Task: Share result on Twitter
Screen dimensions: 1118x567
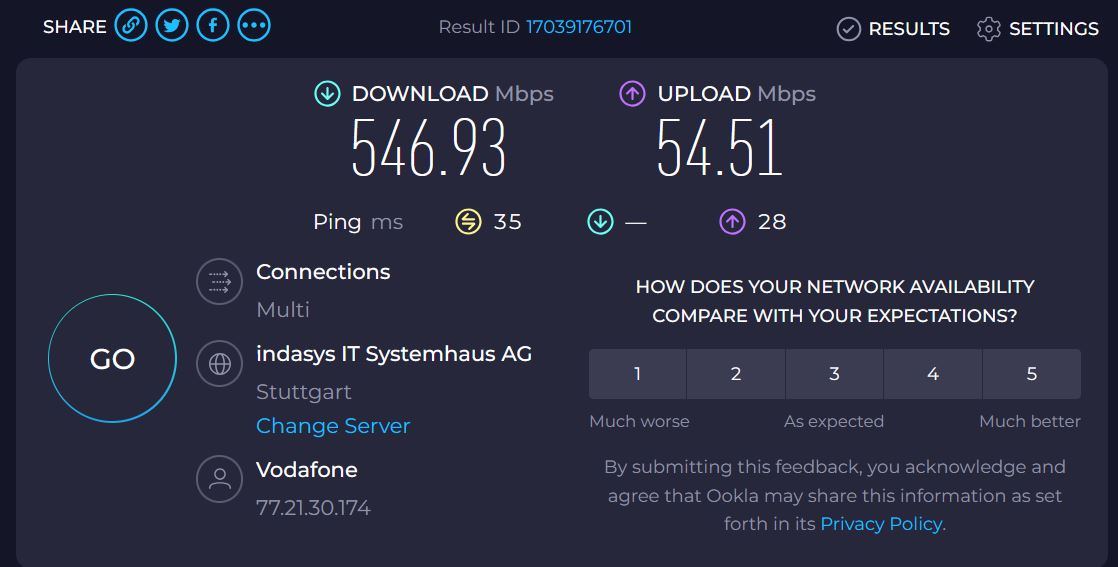Action: pos(172,26)
